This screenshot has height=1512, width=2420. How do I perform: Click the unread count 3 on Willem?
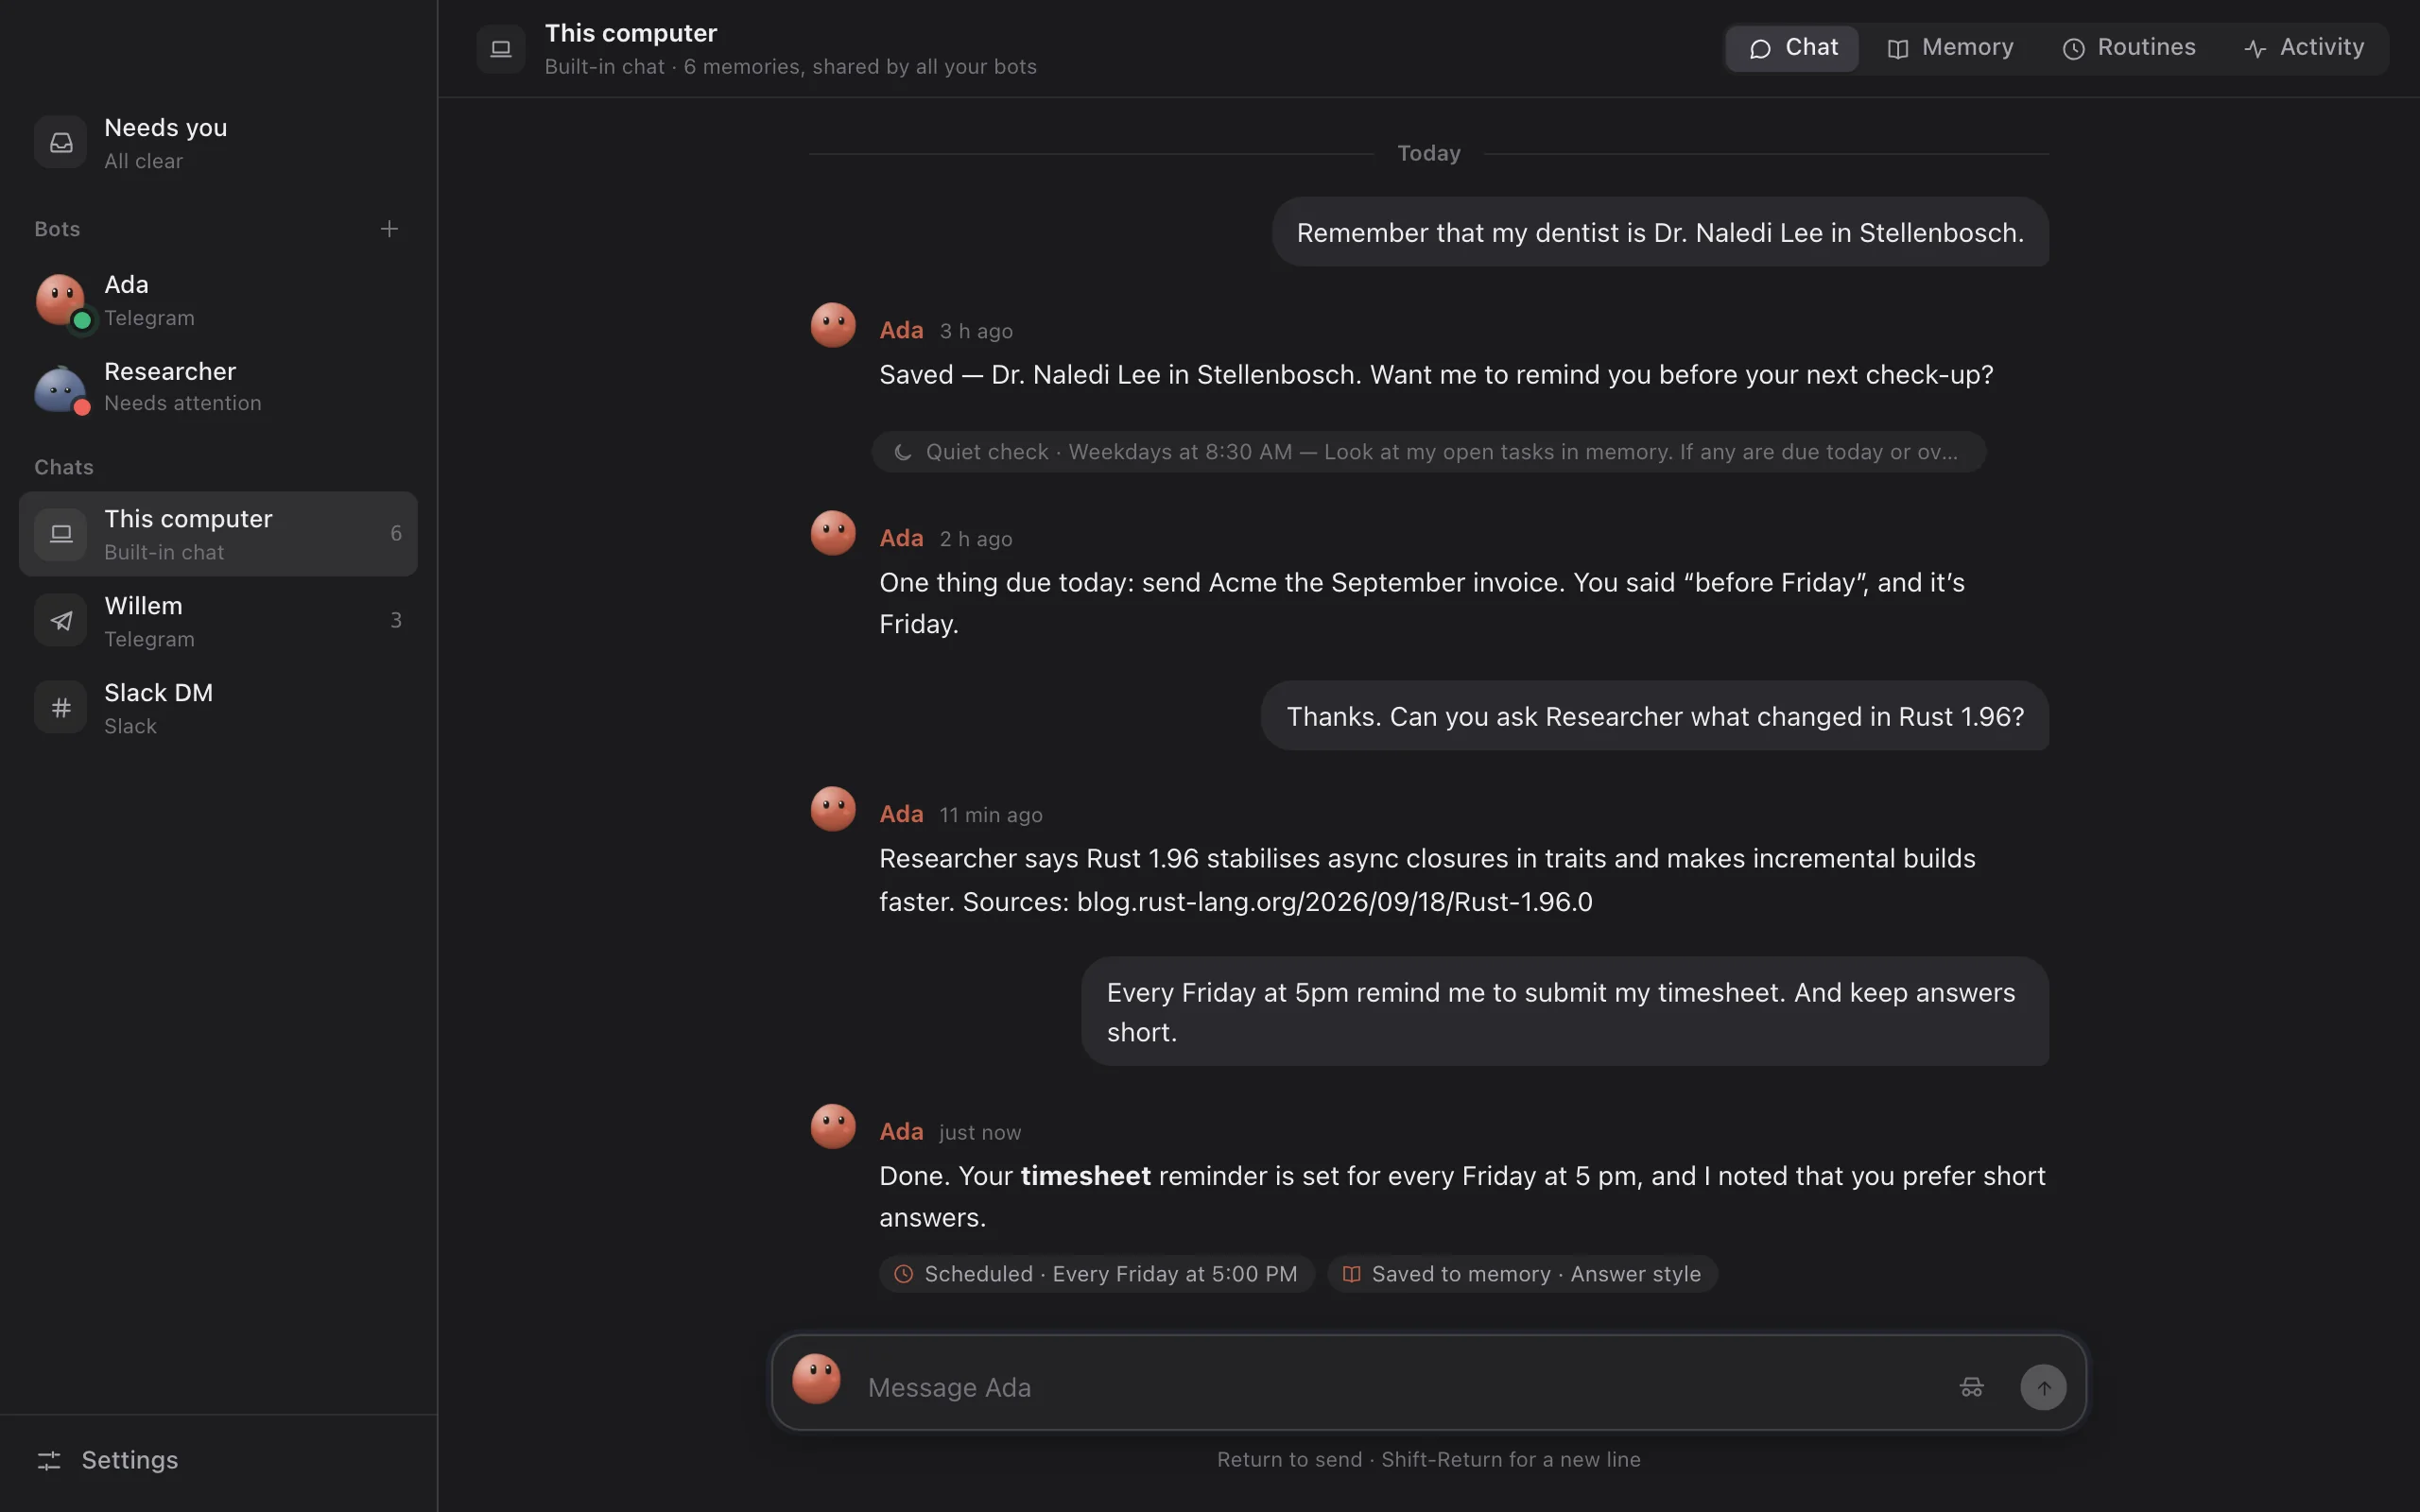point(396,621)
